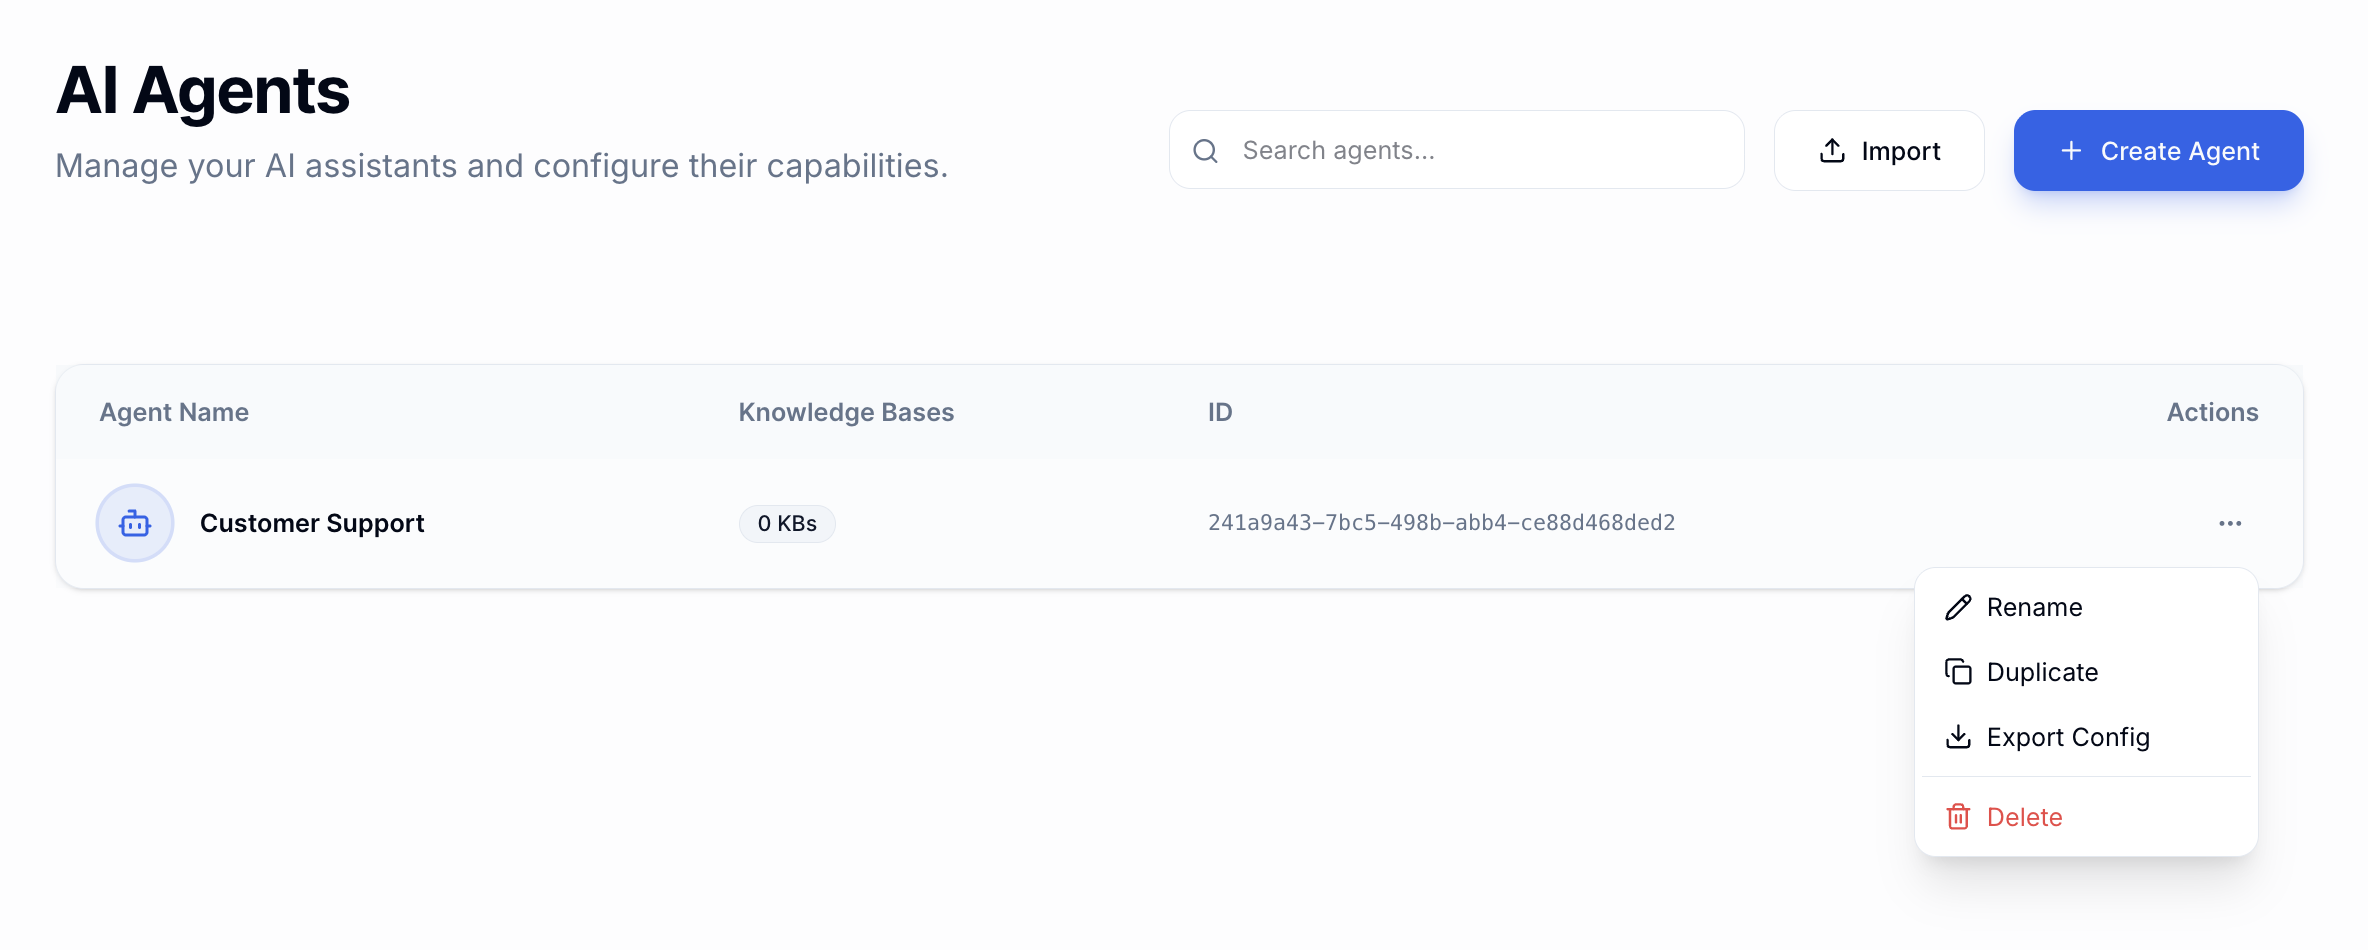Choose Delete from the actions menu

click(2024, 816)
